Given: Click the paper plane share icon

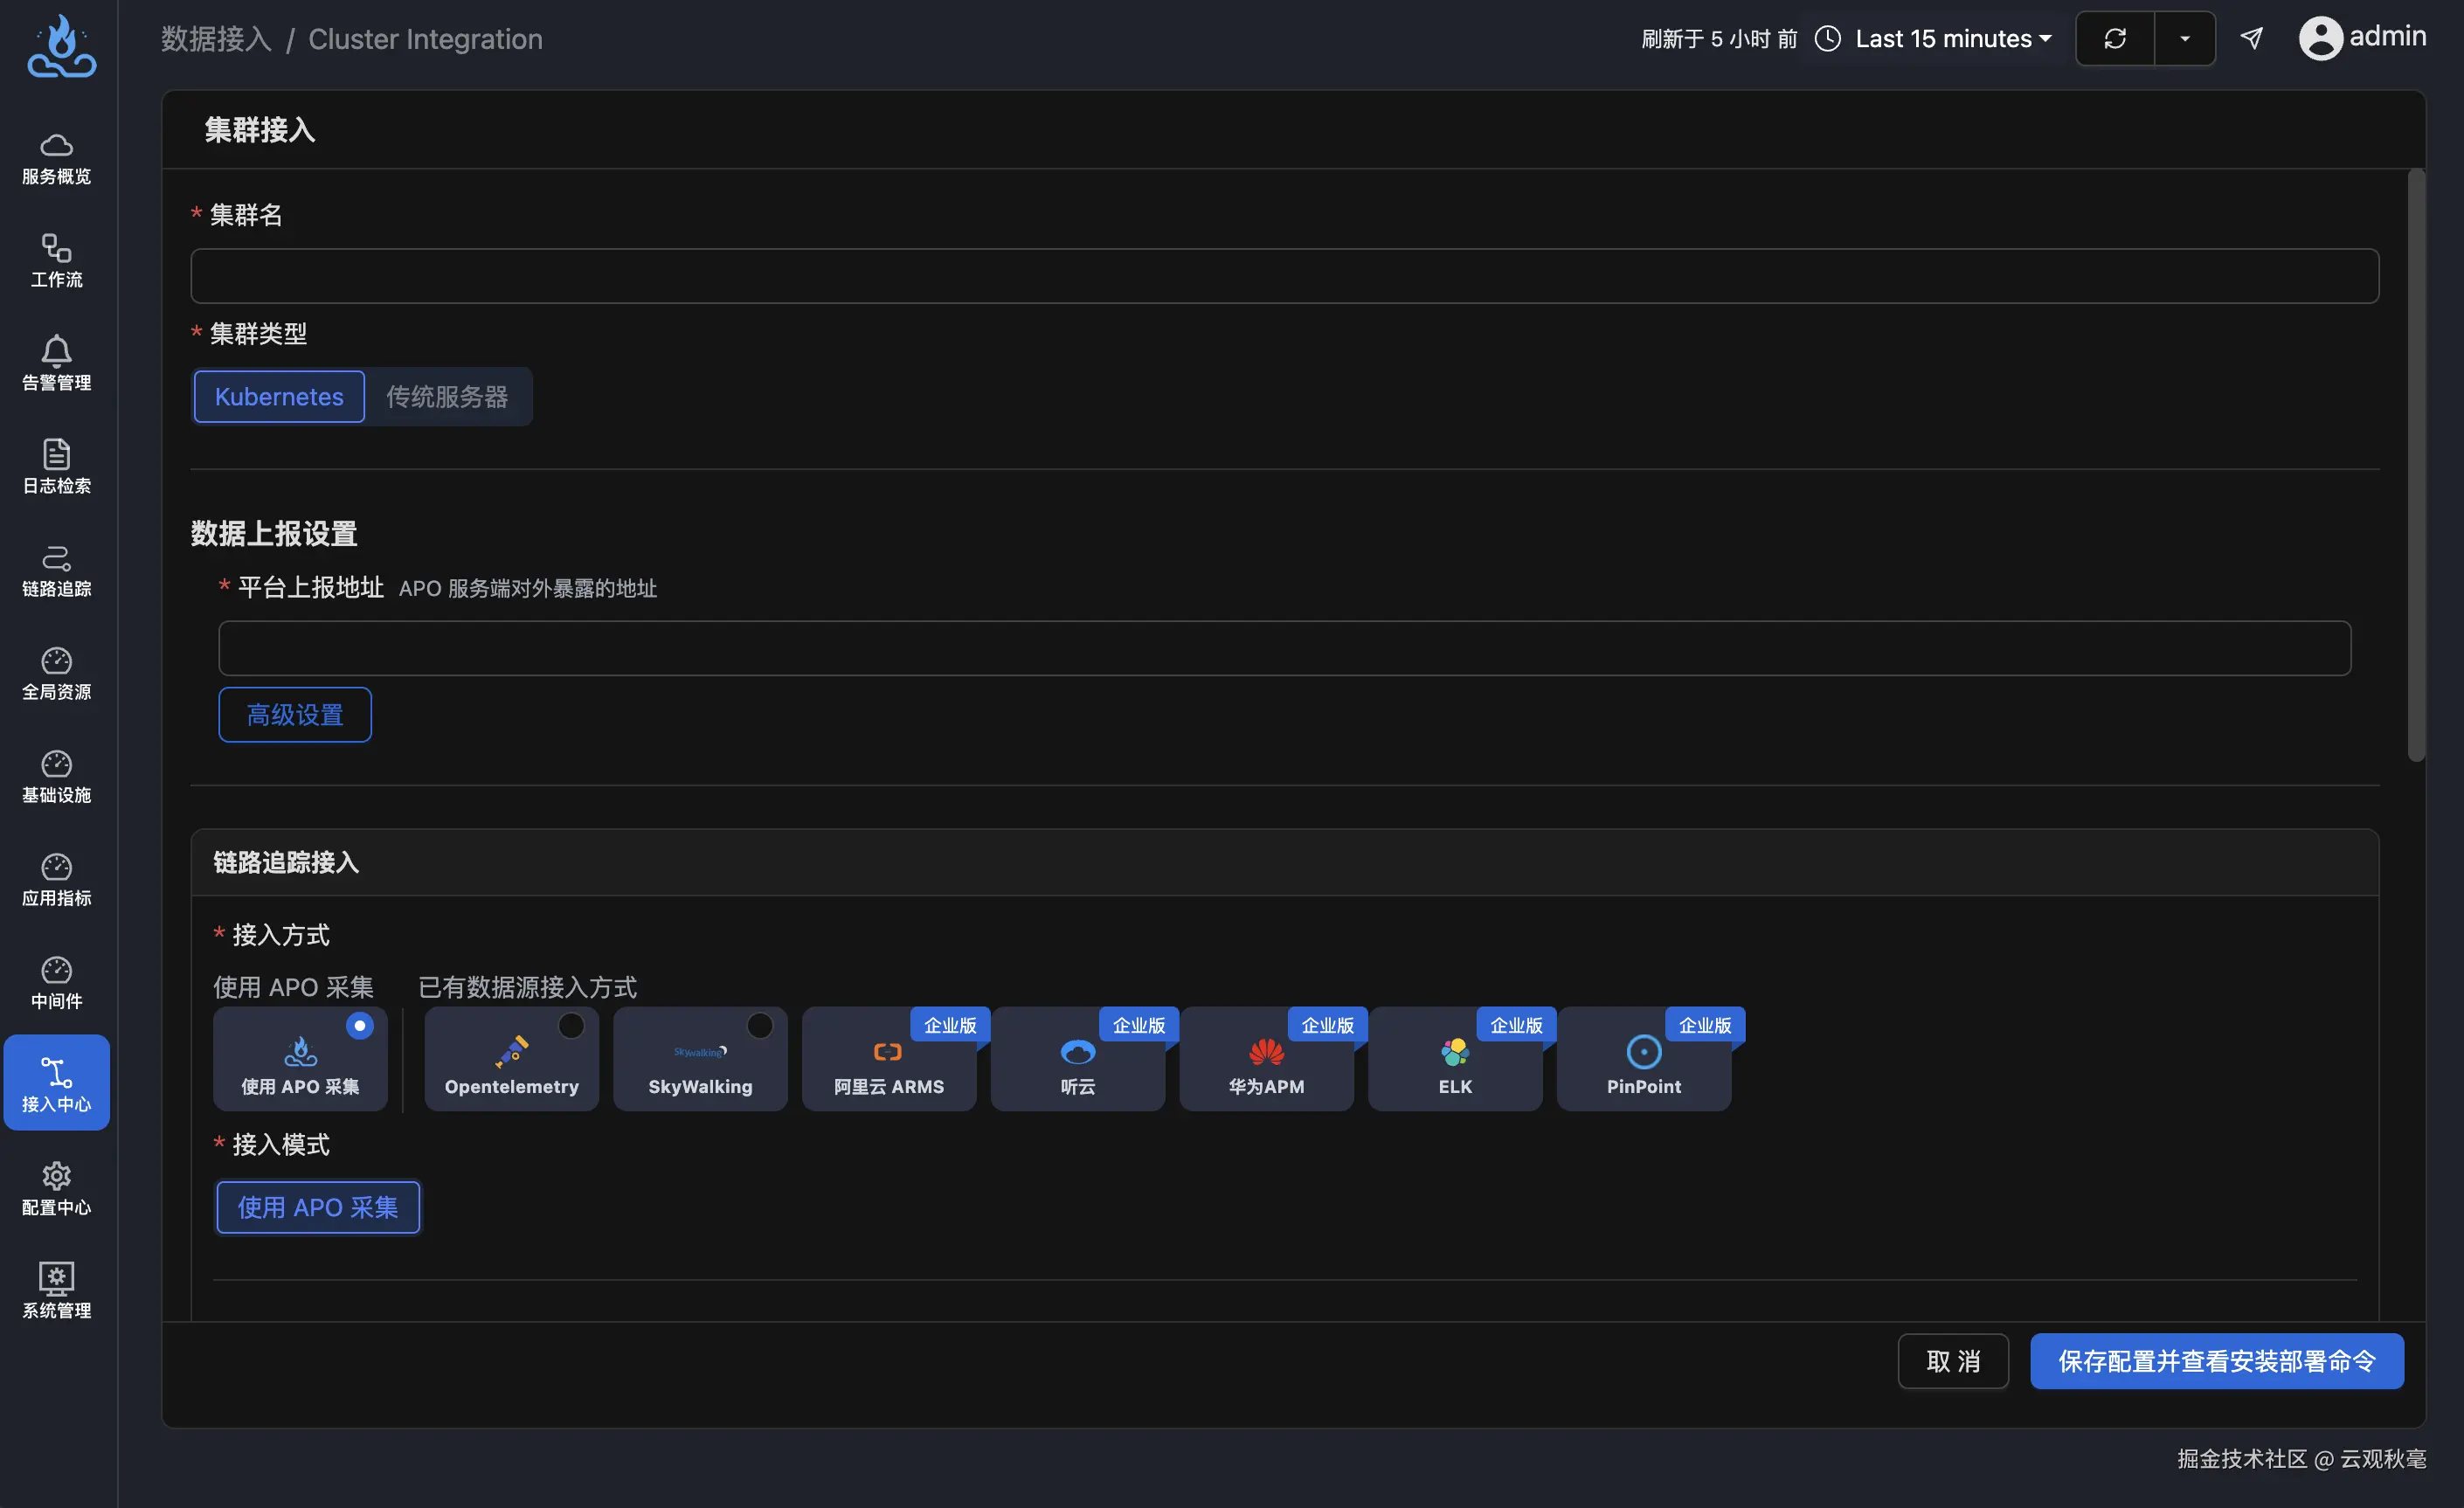Looking at the screenshot, I should pyautogui.click(x=2251, y=39).
